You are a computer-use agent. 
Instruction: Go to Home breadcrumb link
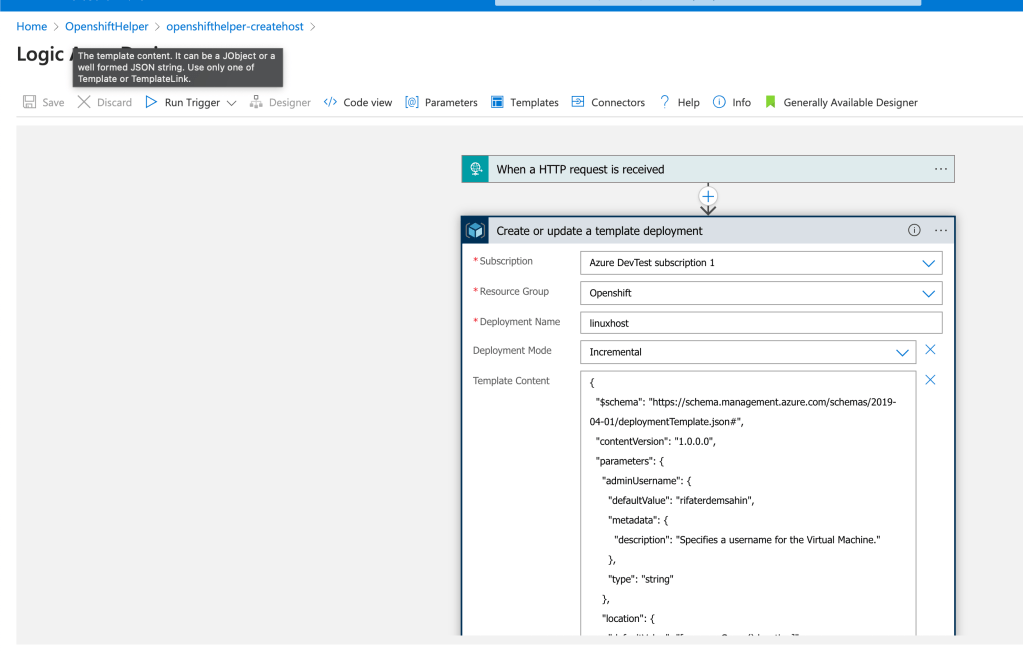click(x=31, y=27)
